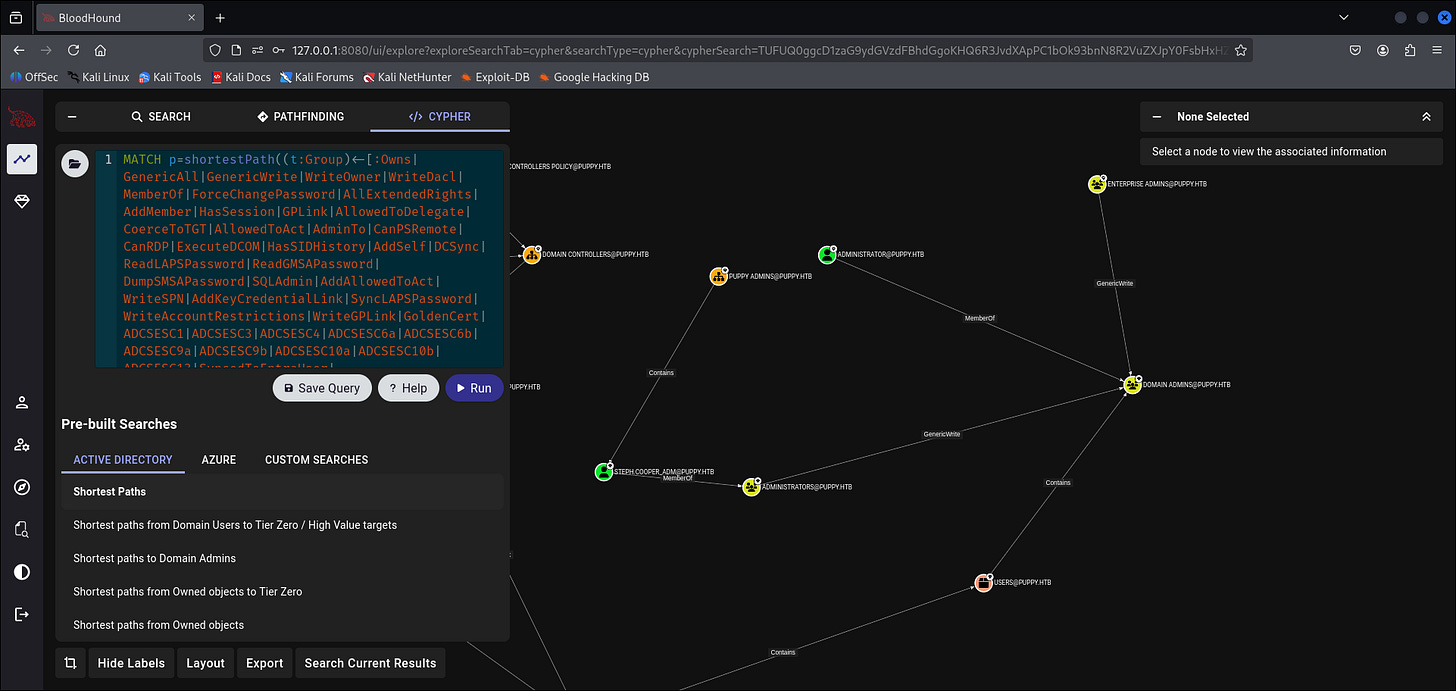Reload the page with browser refresh
The width and height of the screenshot is (1456, 691).
click(73, 50)
